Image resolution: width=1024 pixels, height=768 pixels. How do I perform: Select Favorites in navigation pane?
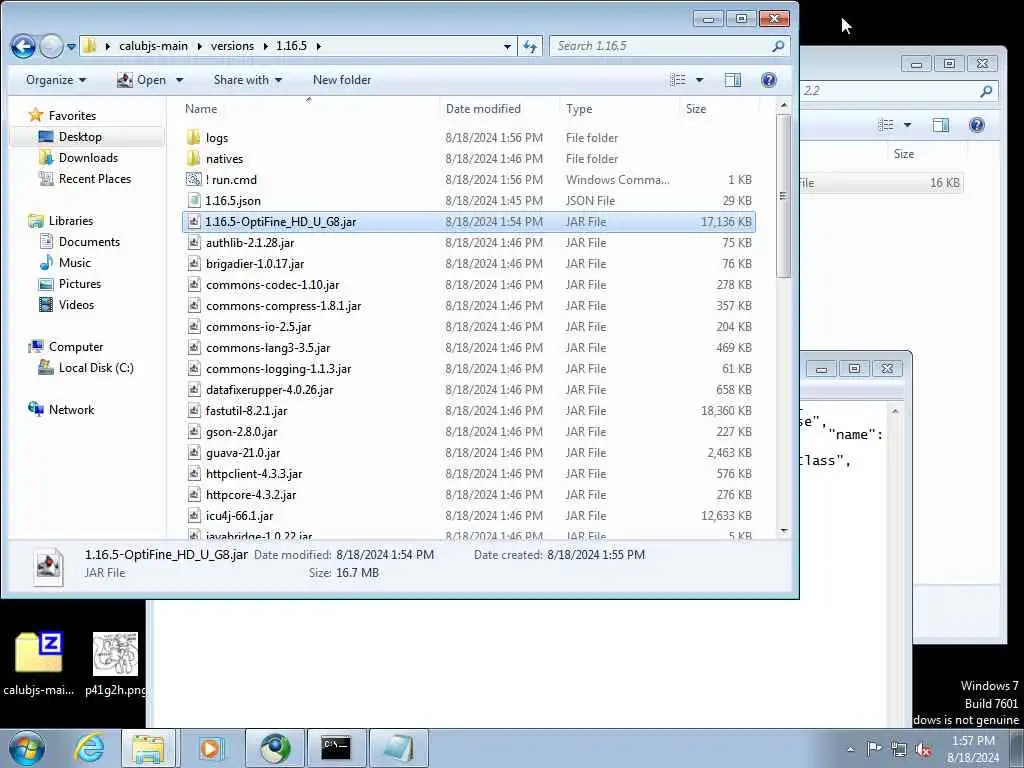[x=72, y=116]
